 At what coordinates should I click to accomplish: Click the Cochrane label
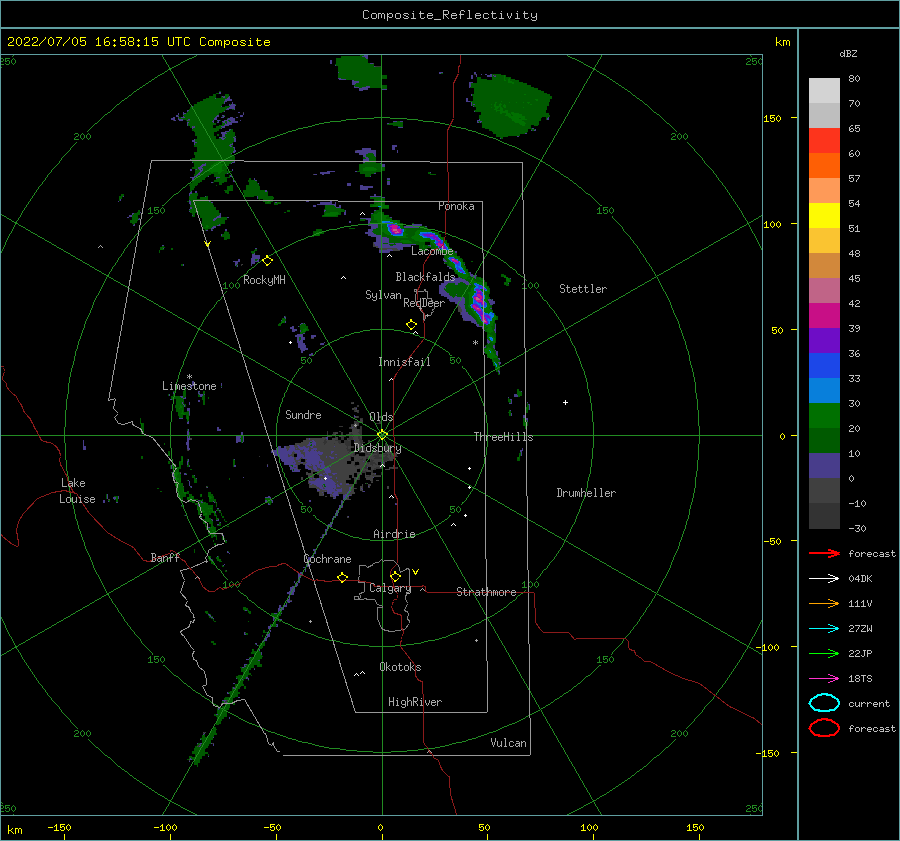point(327,559)
